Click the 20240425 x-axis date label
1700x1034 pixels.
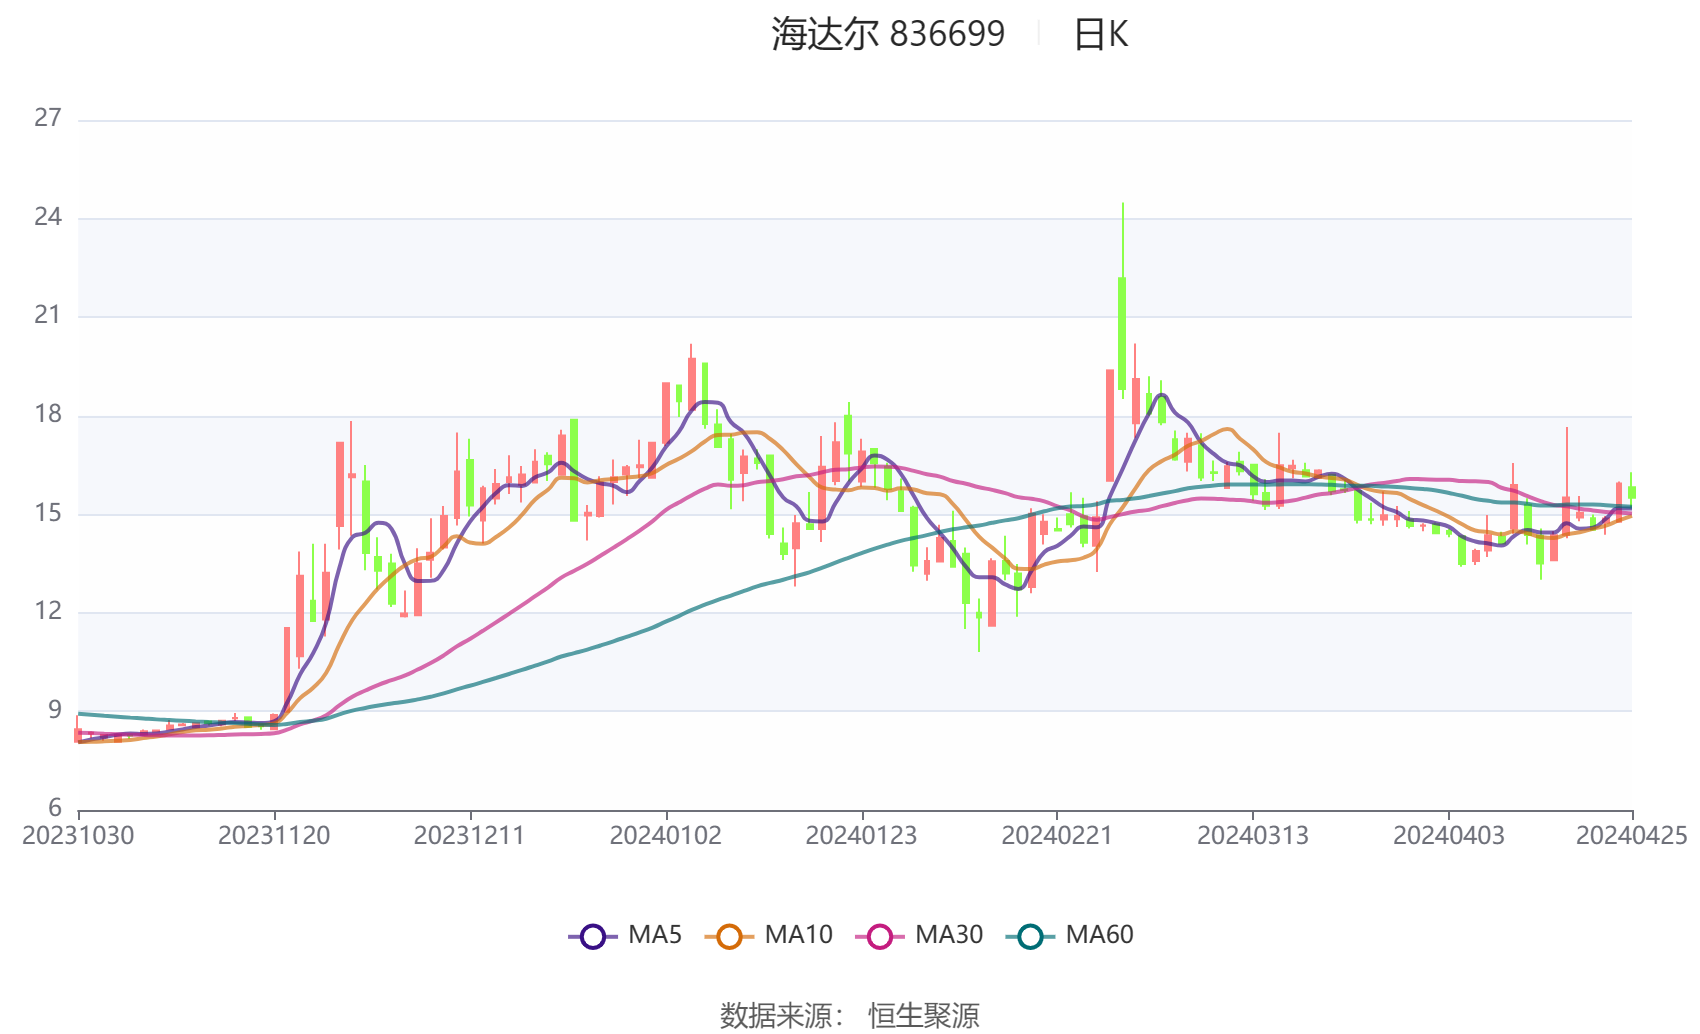[1632, 836]
